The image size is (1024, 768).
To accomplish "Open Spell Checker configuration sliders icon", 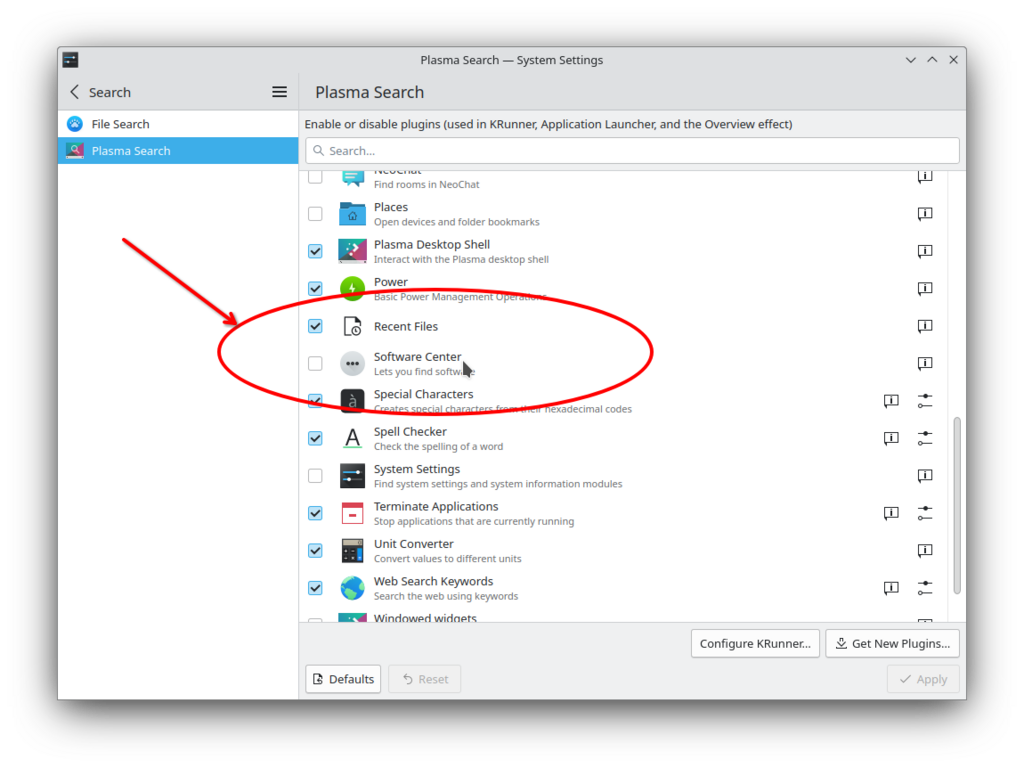I will click(925, 438).
